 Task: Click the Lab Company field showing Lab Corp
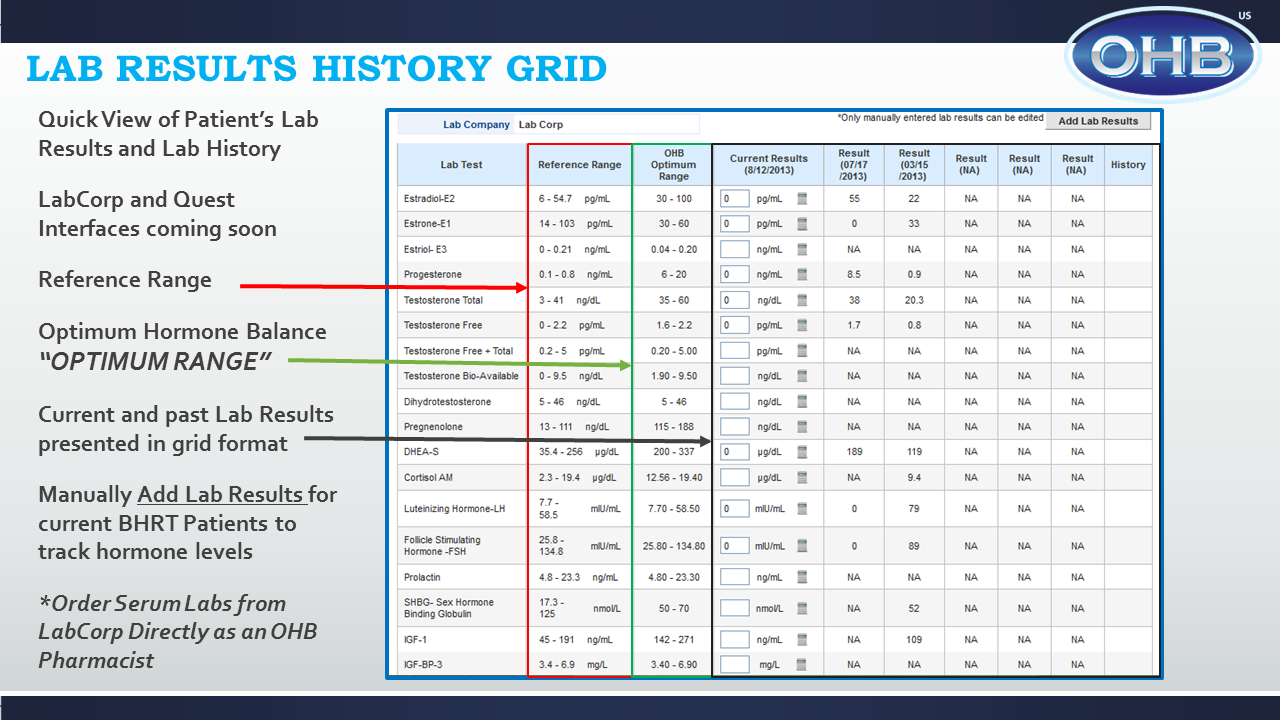(x=606, y=125)
